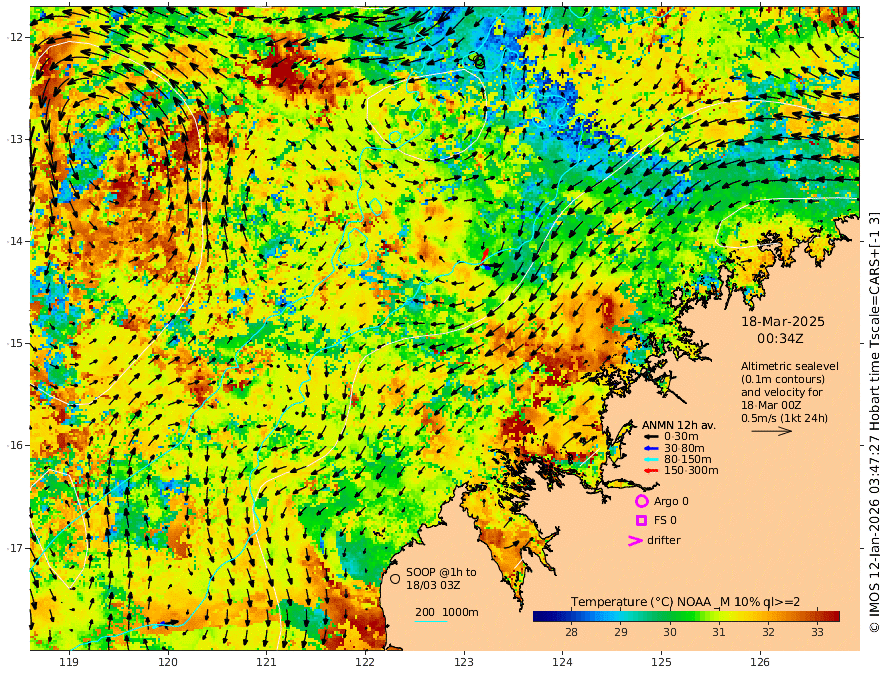Click the colorbar tick label 28

(571, 632)
